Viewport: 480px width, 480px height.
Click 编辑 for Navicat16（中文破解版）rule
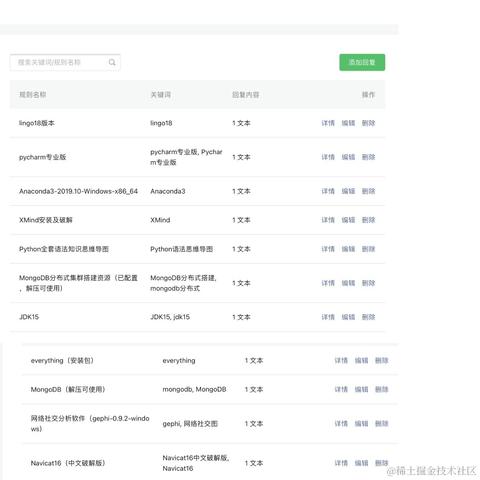point(361,463)
